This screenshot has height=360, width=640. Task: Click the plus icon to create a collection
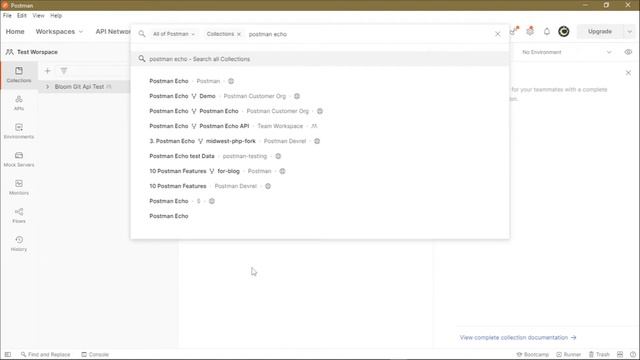(x=47, y=71)
